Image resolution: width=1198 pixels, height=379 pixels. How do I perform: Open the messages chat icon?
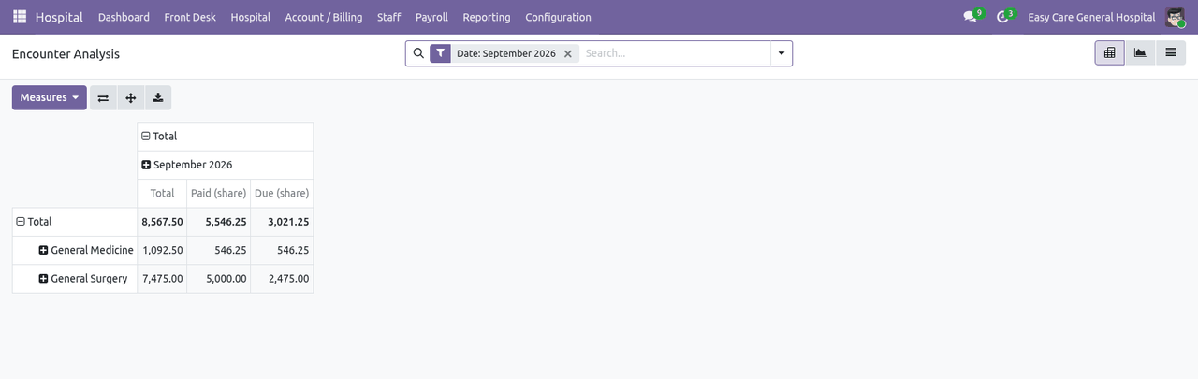(971, 17)
